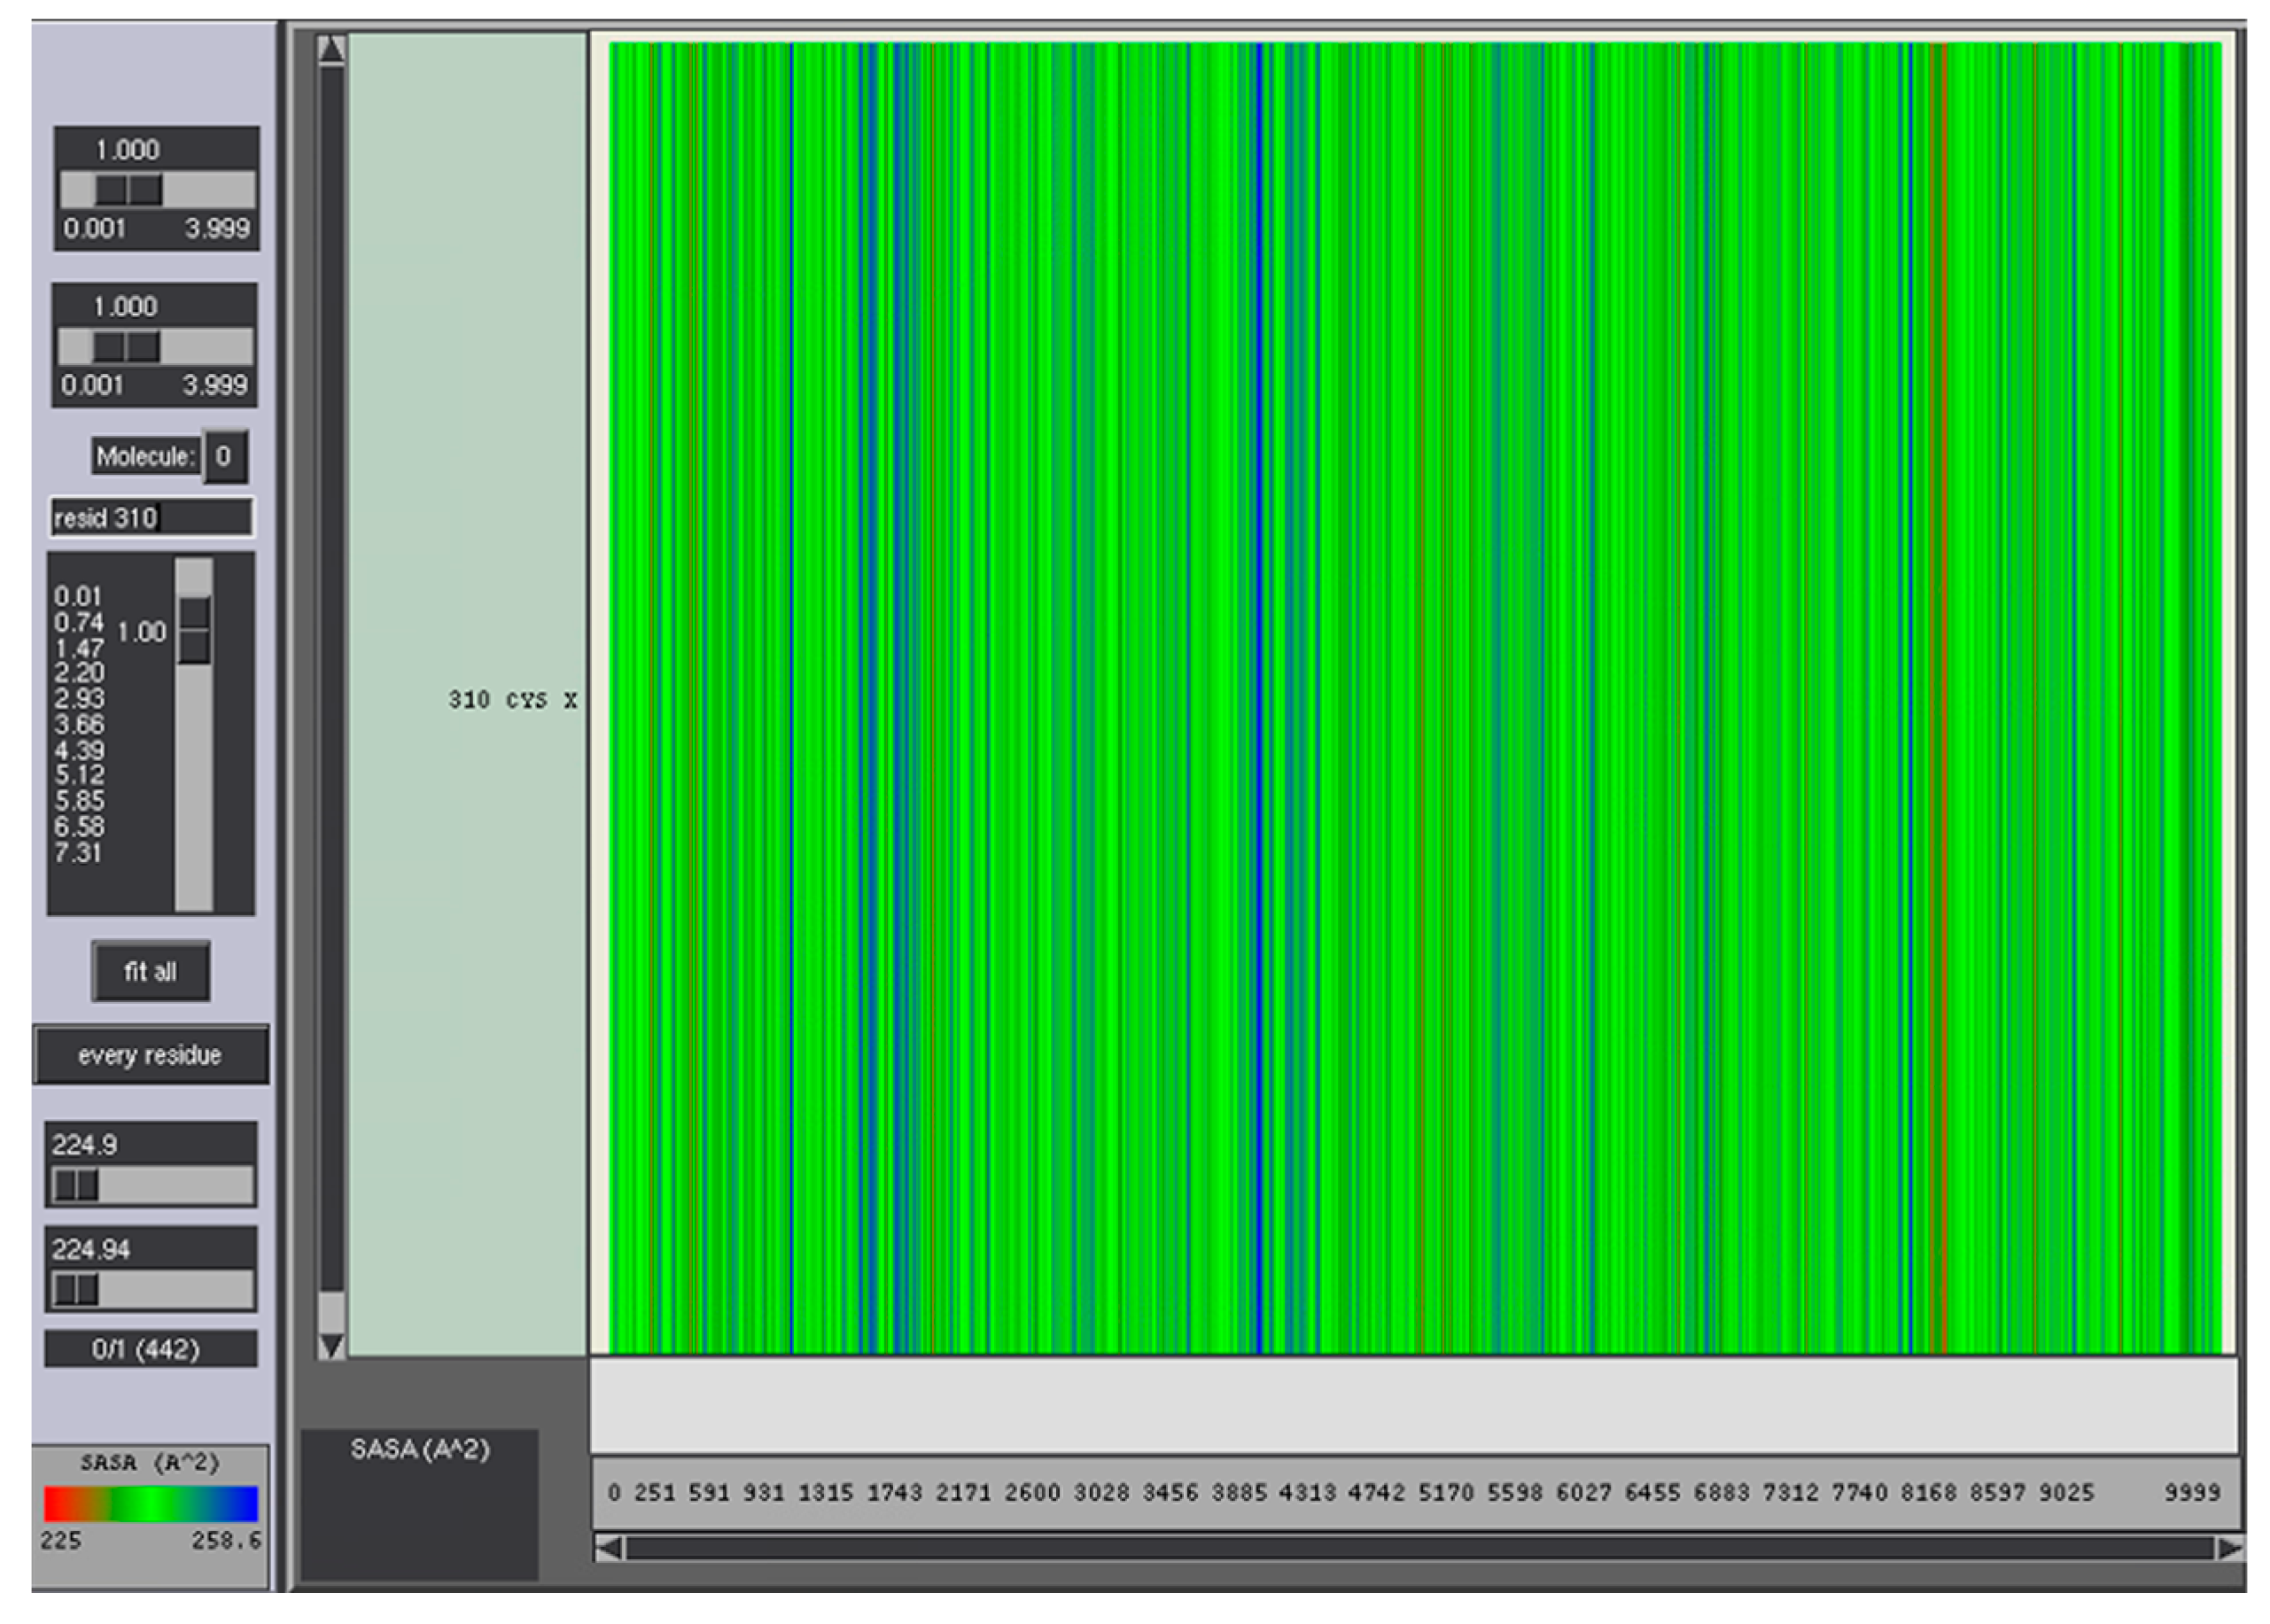Click the Molecule: label button

[146, 457]
